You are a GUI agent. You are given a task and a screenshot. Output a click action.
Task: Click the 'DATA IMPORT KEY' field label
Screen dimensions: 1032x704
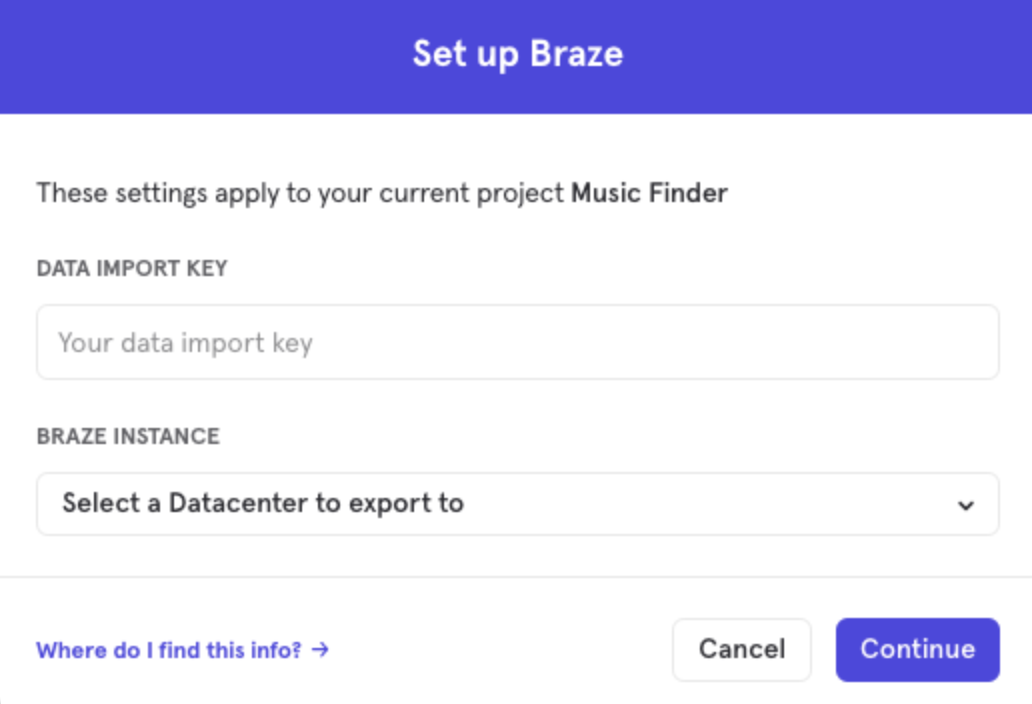(132, 268)
